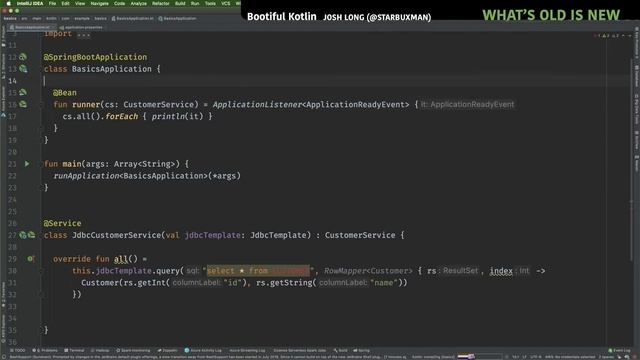Click the LF line separator widget

tap(524, 357)
